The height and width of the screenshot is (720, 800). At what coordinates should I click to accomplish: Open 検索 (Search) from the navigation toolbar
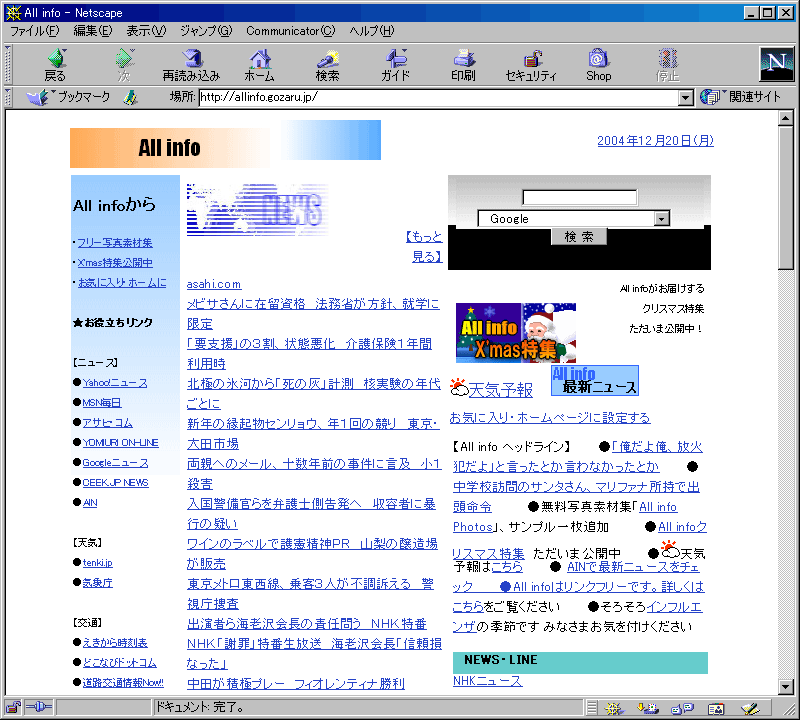[328, 65]
